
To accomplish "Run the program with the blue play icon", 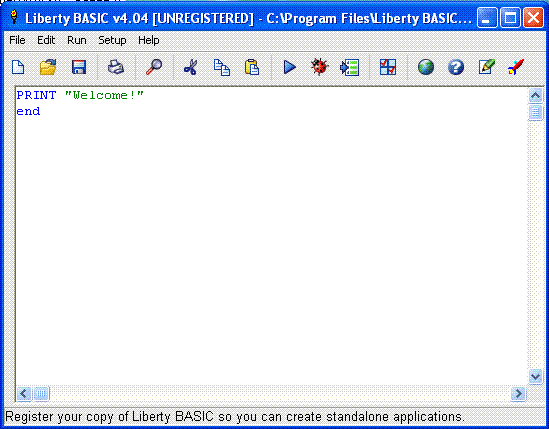I will point(290,67).
